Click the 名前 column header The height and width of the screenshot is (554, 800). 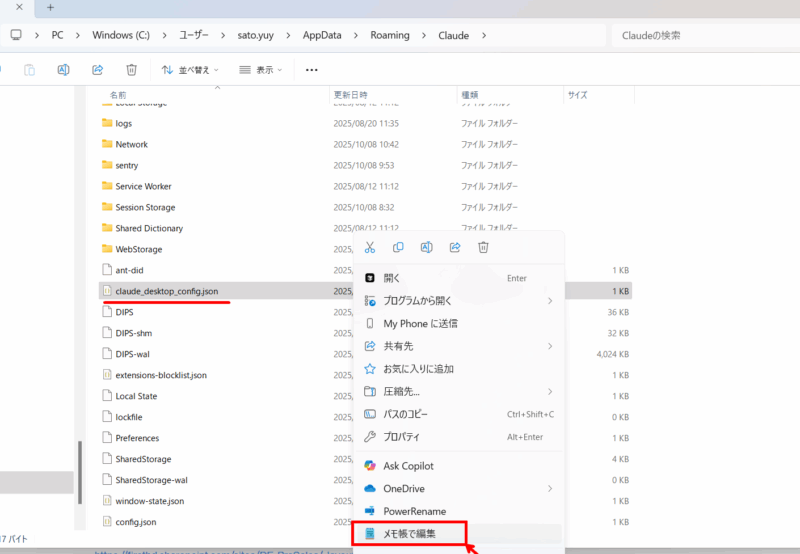coord(118,95)
